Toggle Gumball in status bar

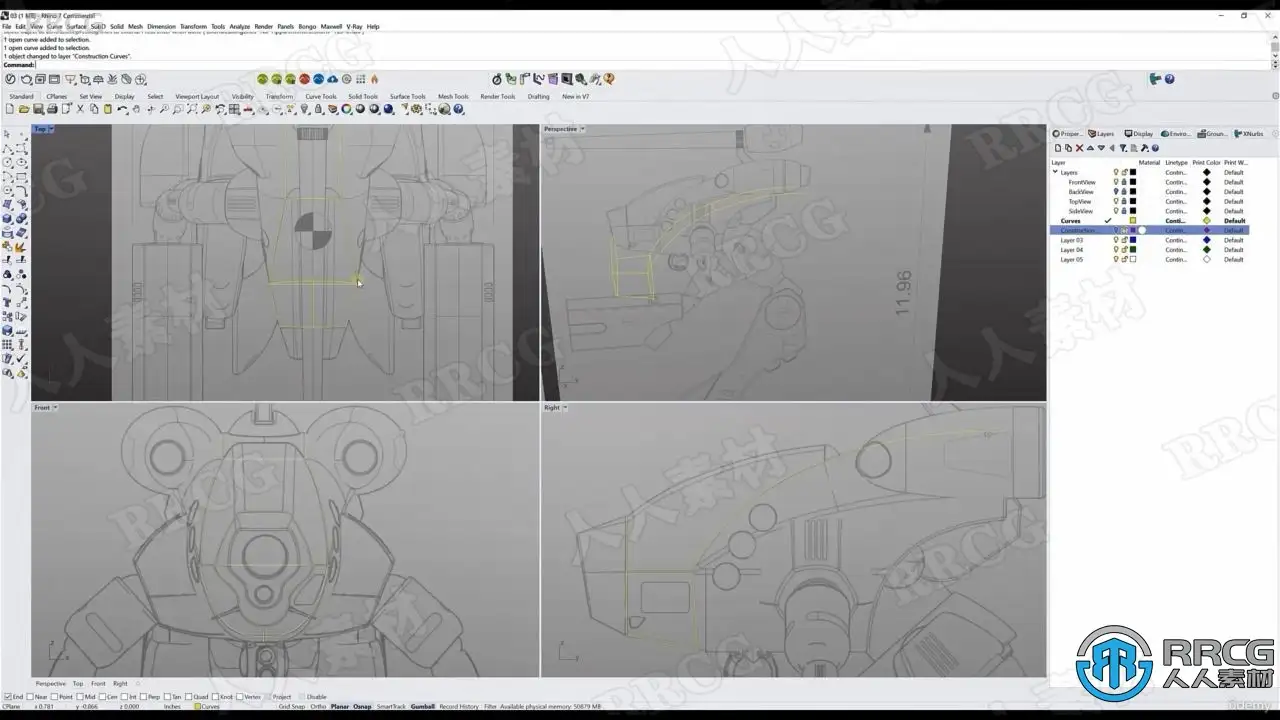tap(423, 707)
